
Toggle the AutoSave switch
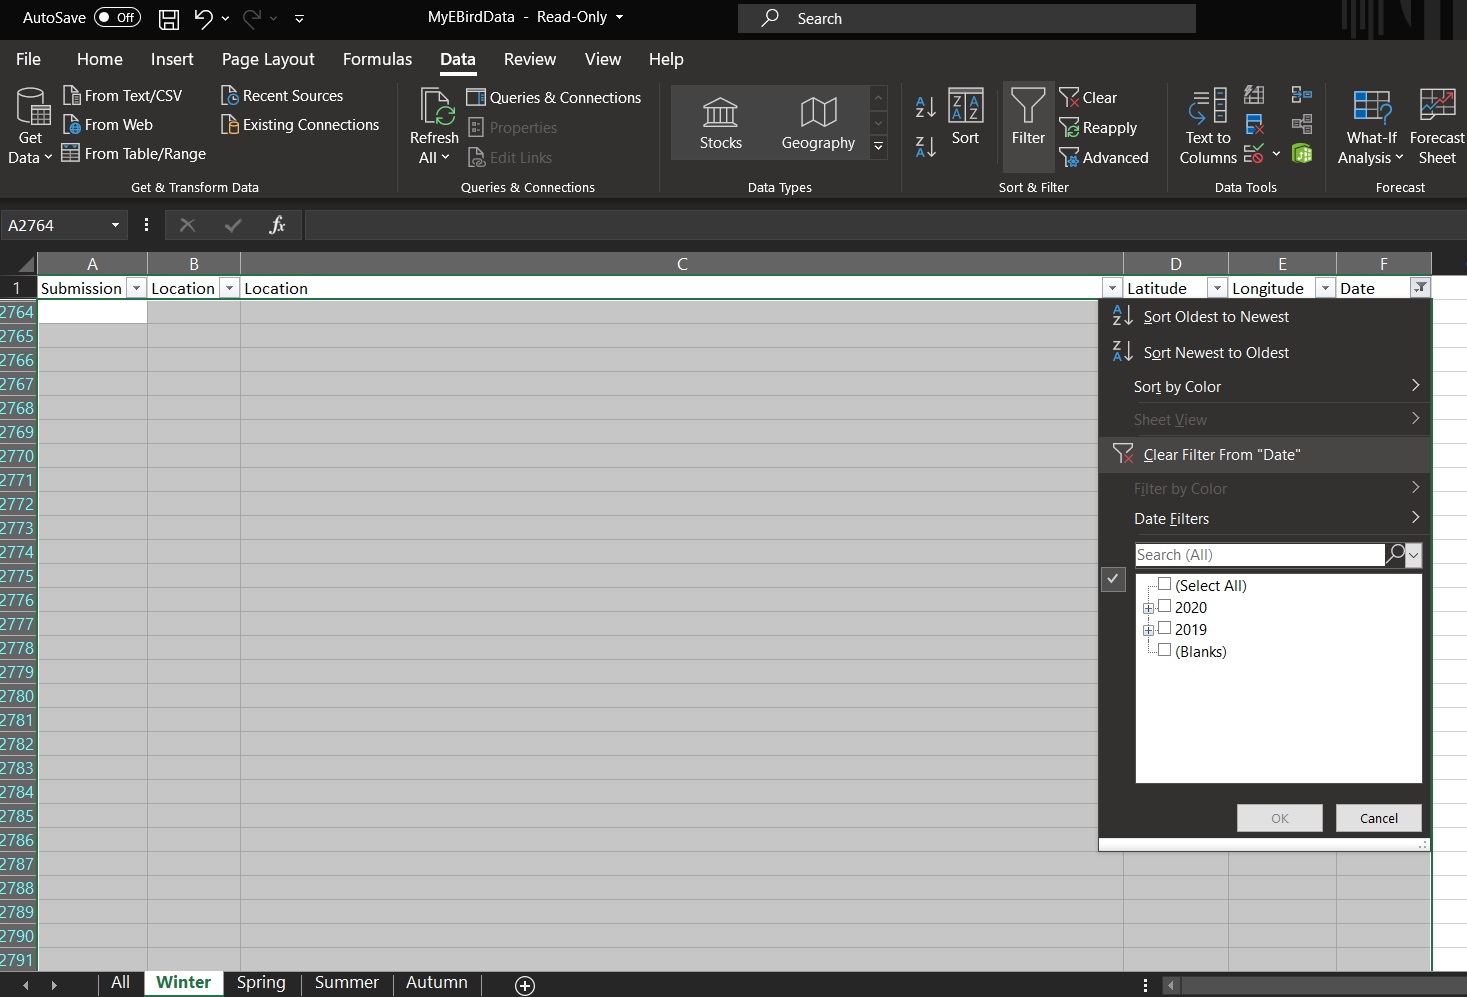(117, 18)
